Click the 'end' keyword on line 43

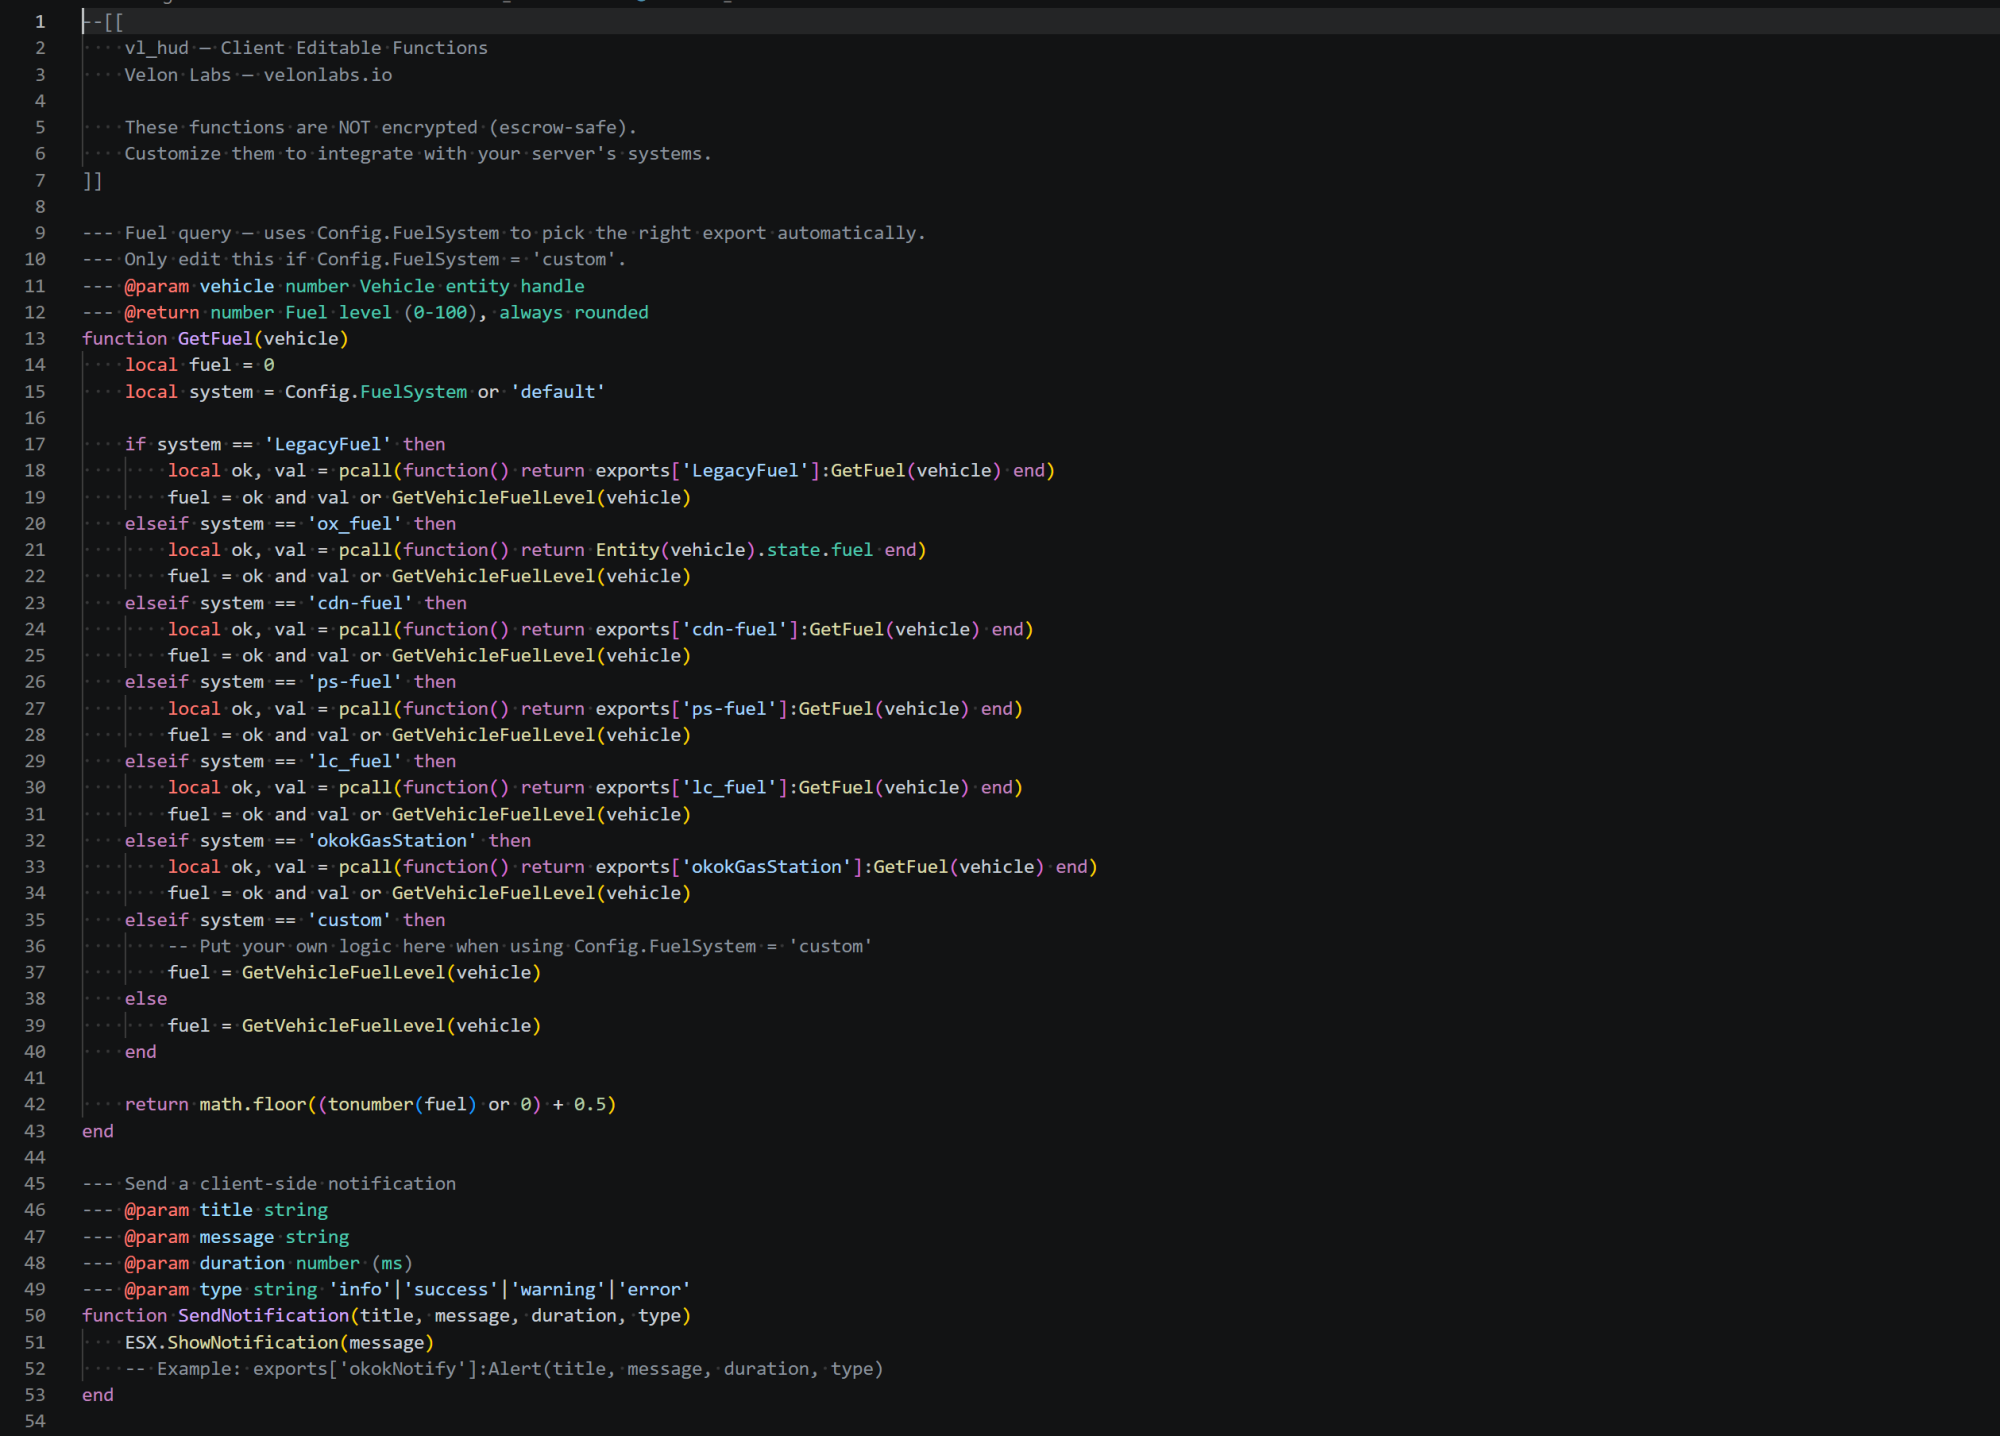98,1131
